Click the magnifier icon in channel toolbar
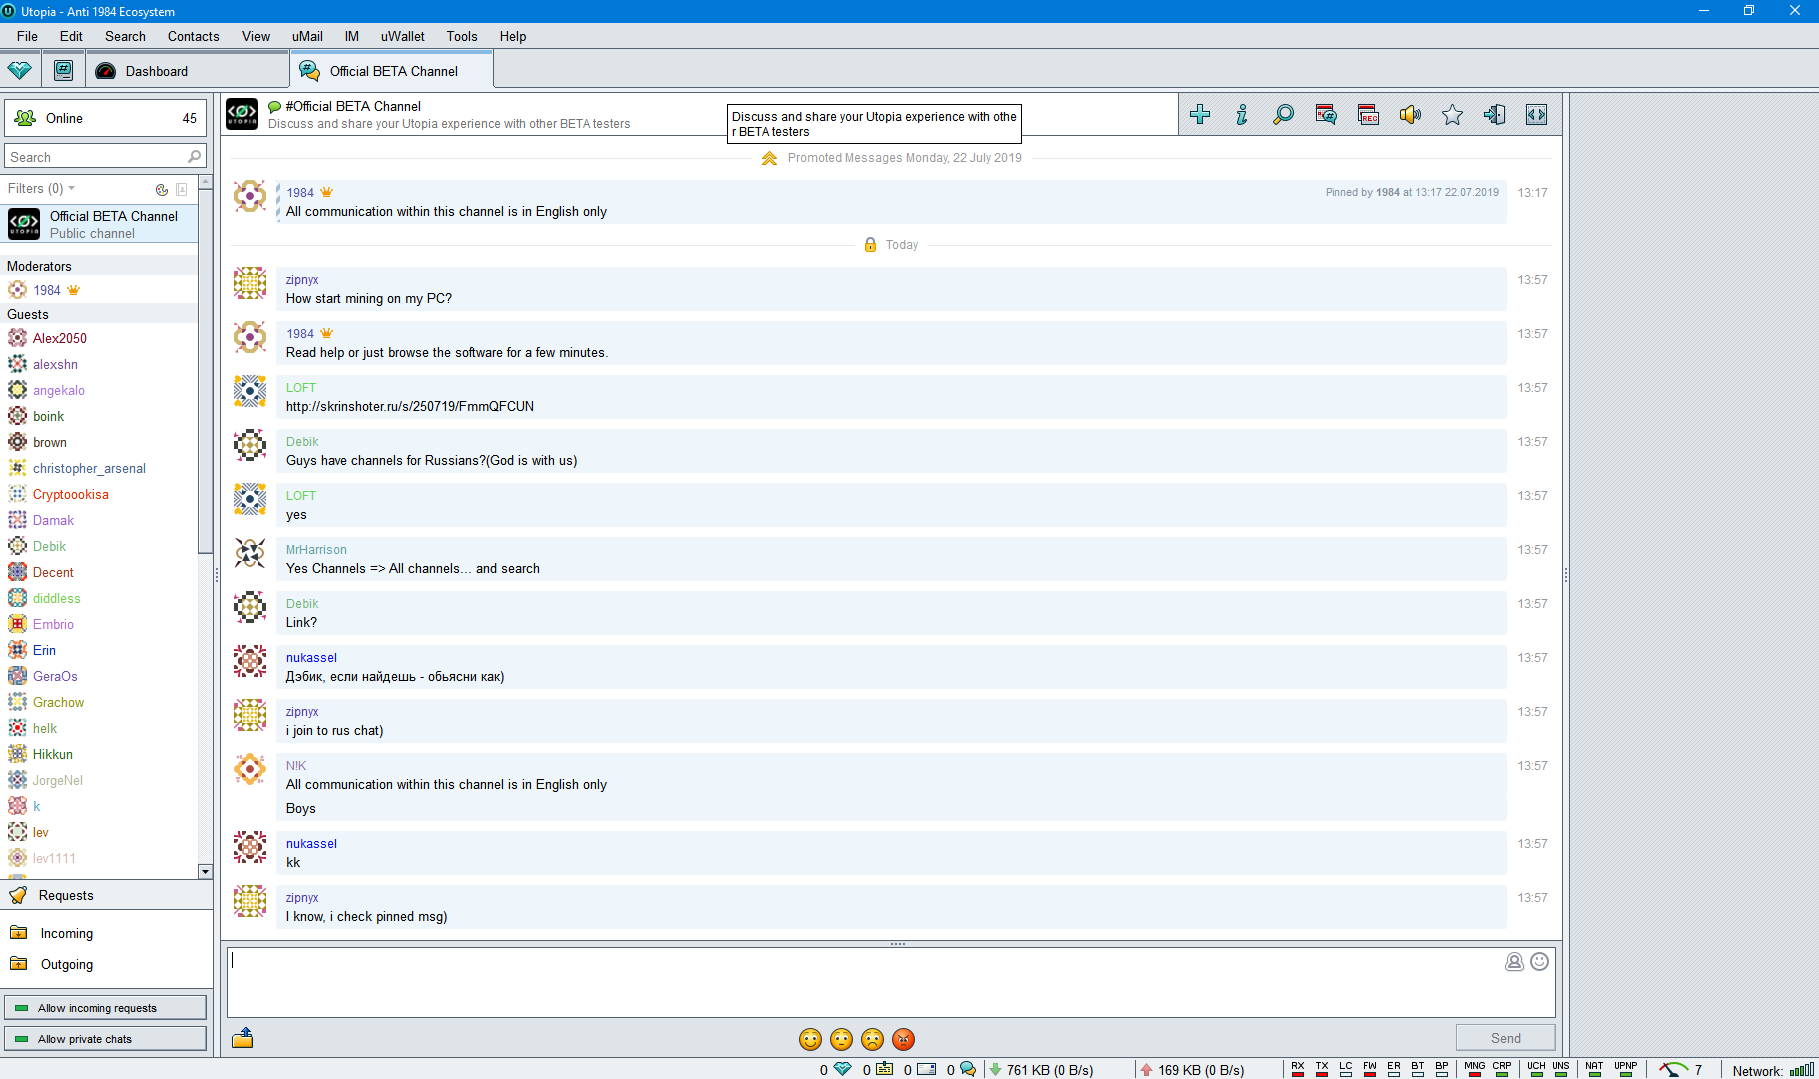1819x1079 pixels. [x=1283, y=115]
